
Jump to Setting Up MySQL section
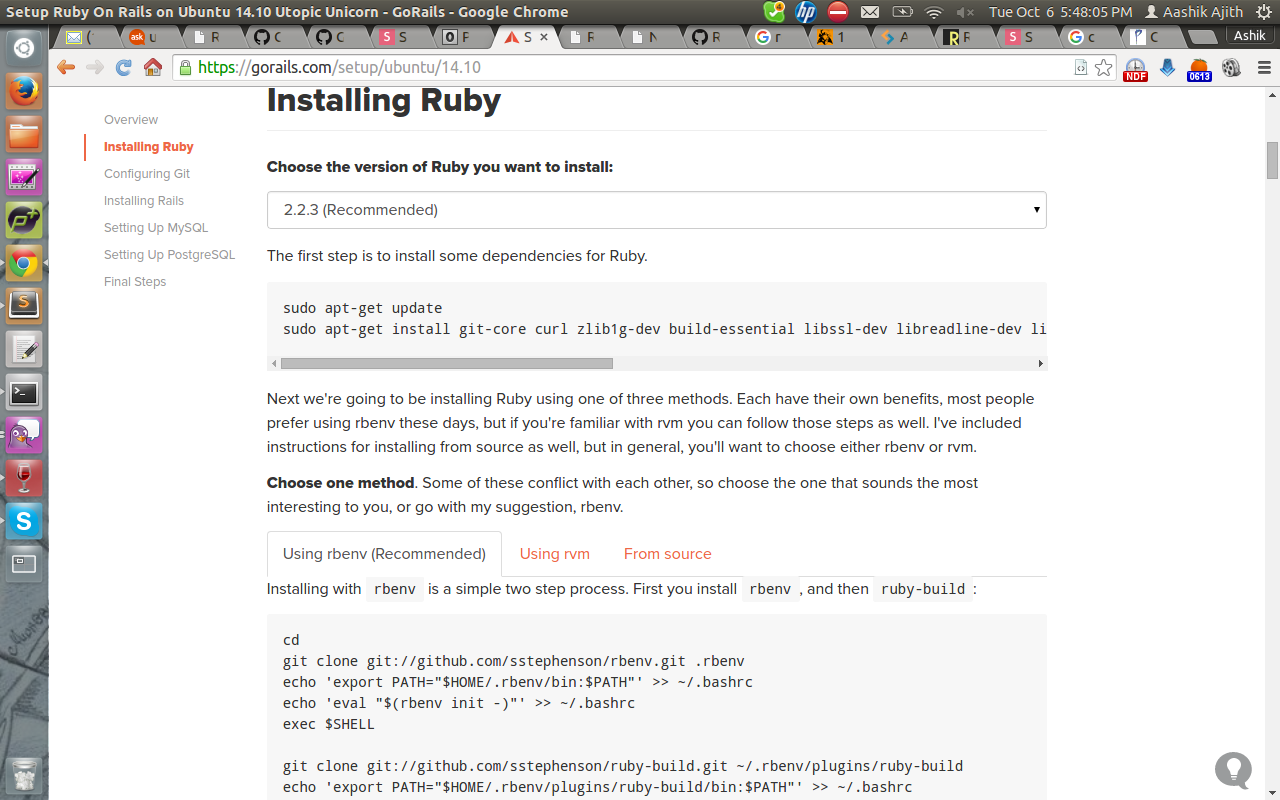click(x=156, y=228)
